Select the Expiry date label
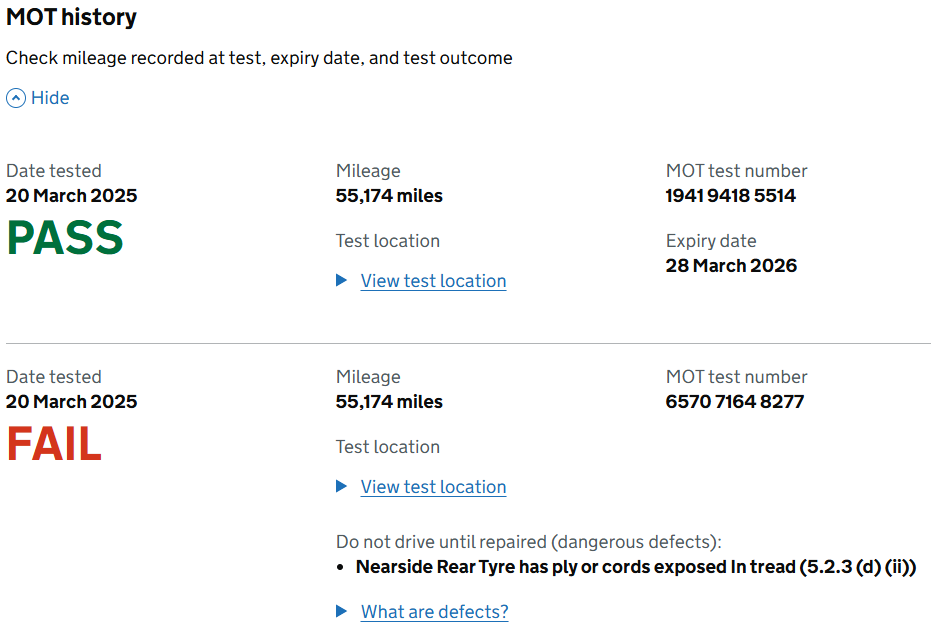 pos(711,241)
